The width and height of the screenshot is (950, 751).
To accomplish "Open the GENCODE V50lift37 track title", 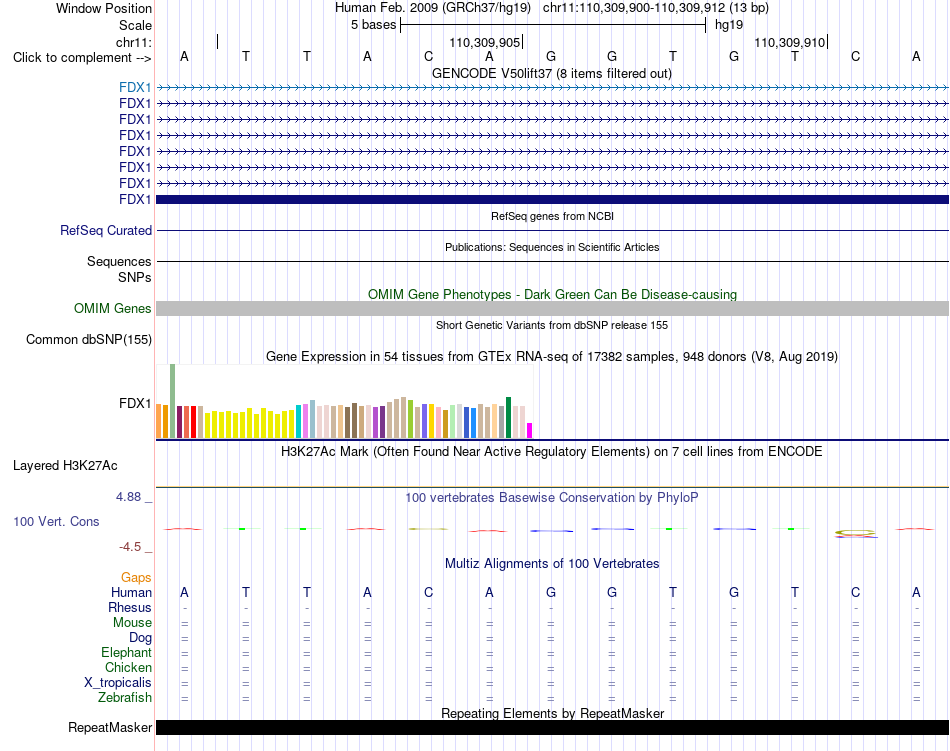I will click(x=551, y=74).
